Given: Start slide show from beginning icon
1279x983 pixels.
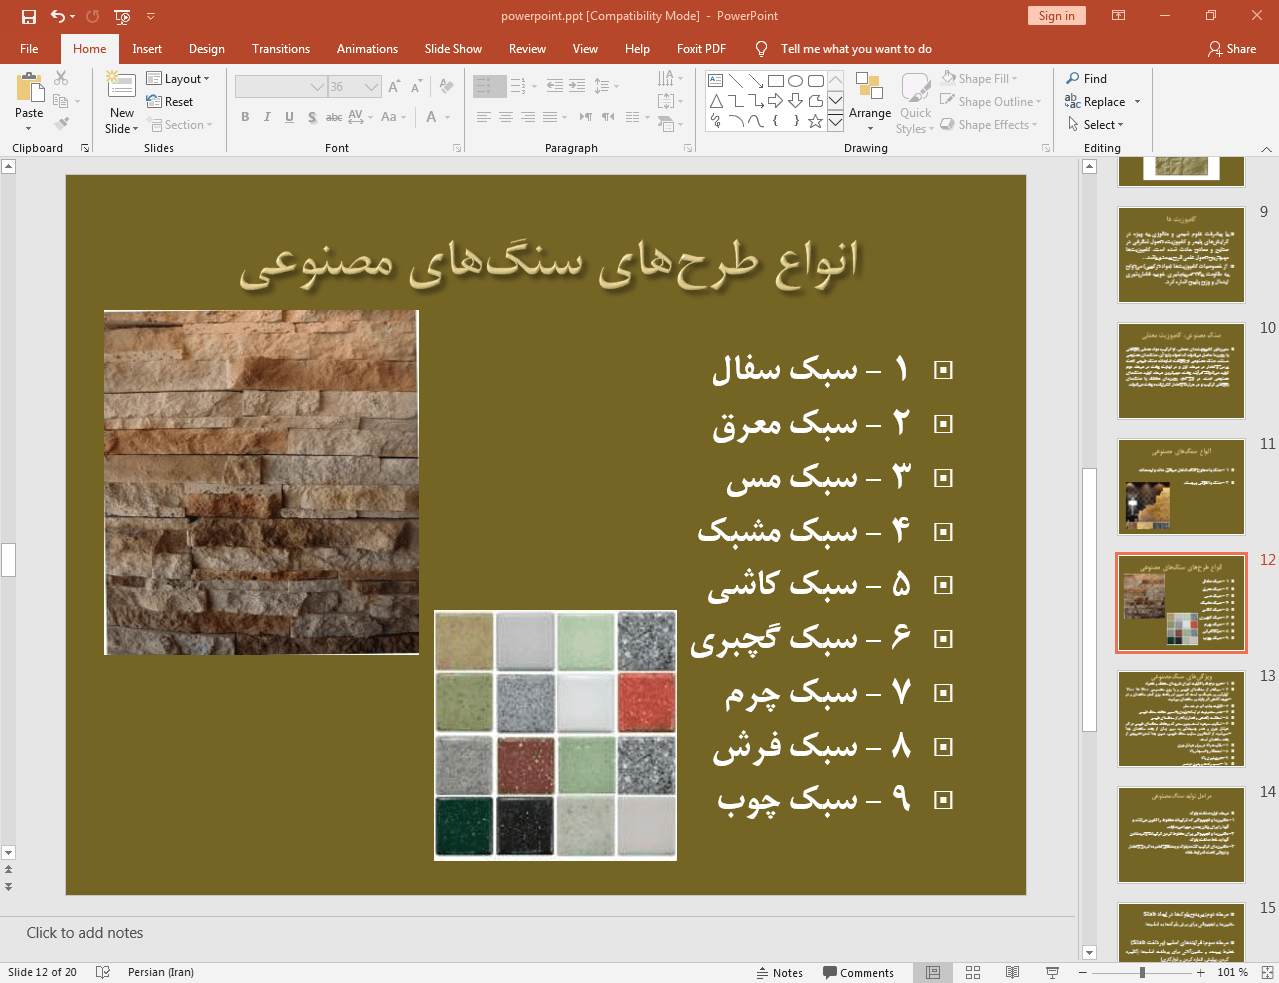Looking at the screenshot, I should [x=122, y=16].
